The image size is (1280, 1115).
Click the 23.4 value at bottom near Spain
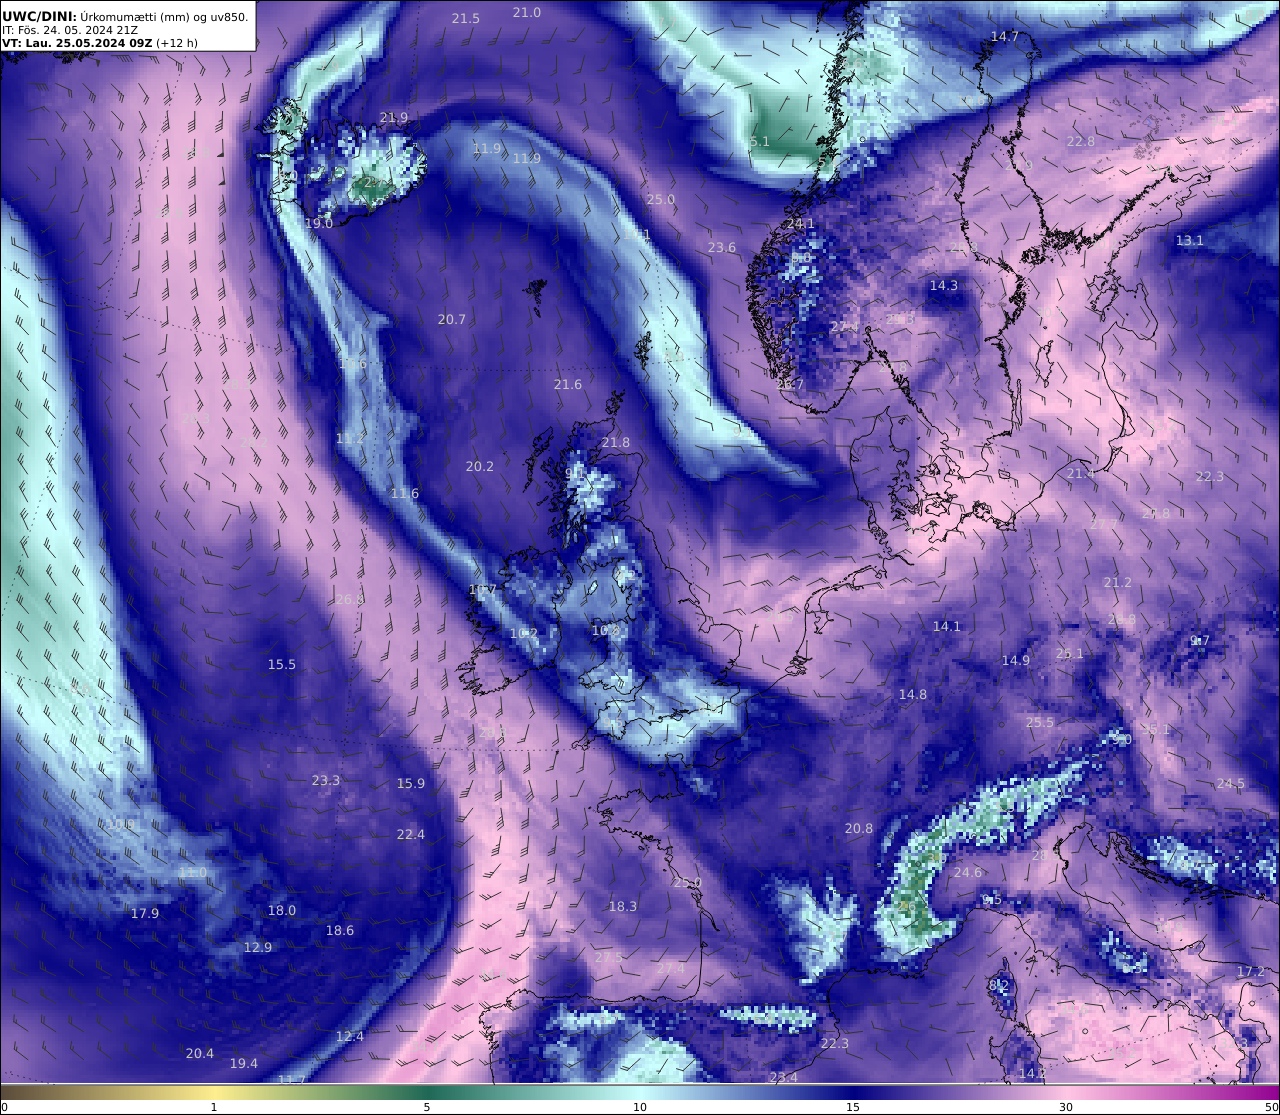(x=784, y=1077)
